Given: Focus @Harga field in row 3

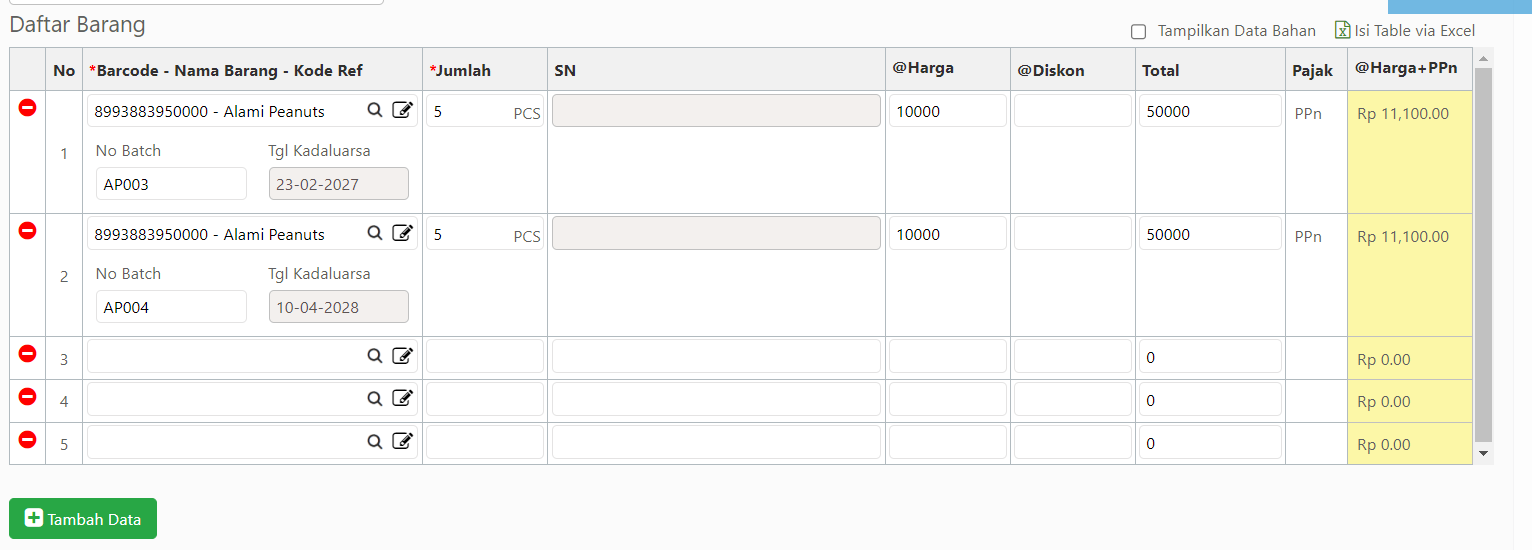Looking at the screenshot, I should pyautogui.click(x=948, y=357).
